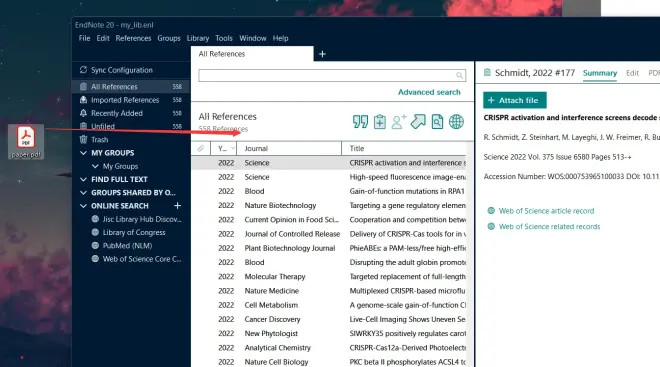
Task: Click the Online Search globe icon in toolbar
Action: (456, 122)
